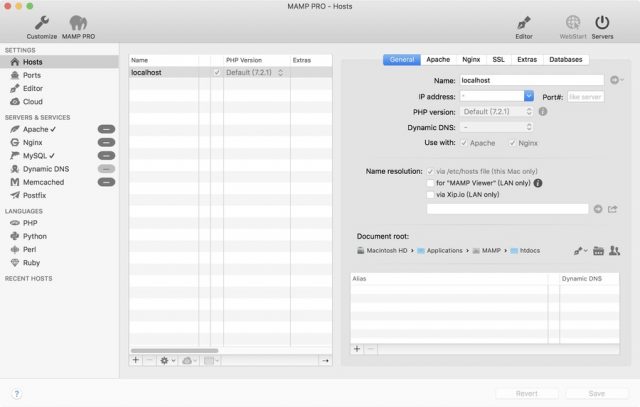The image size is (640, 407).
Task: Remove selected host with minus
Action: 149,360
